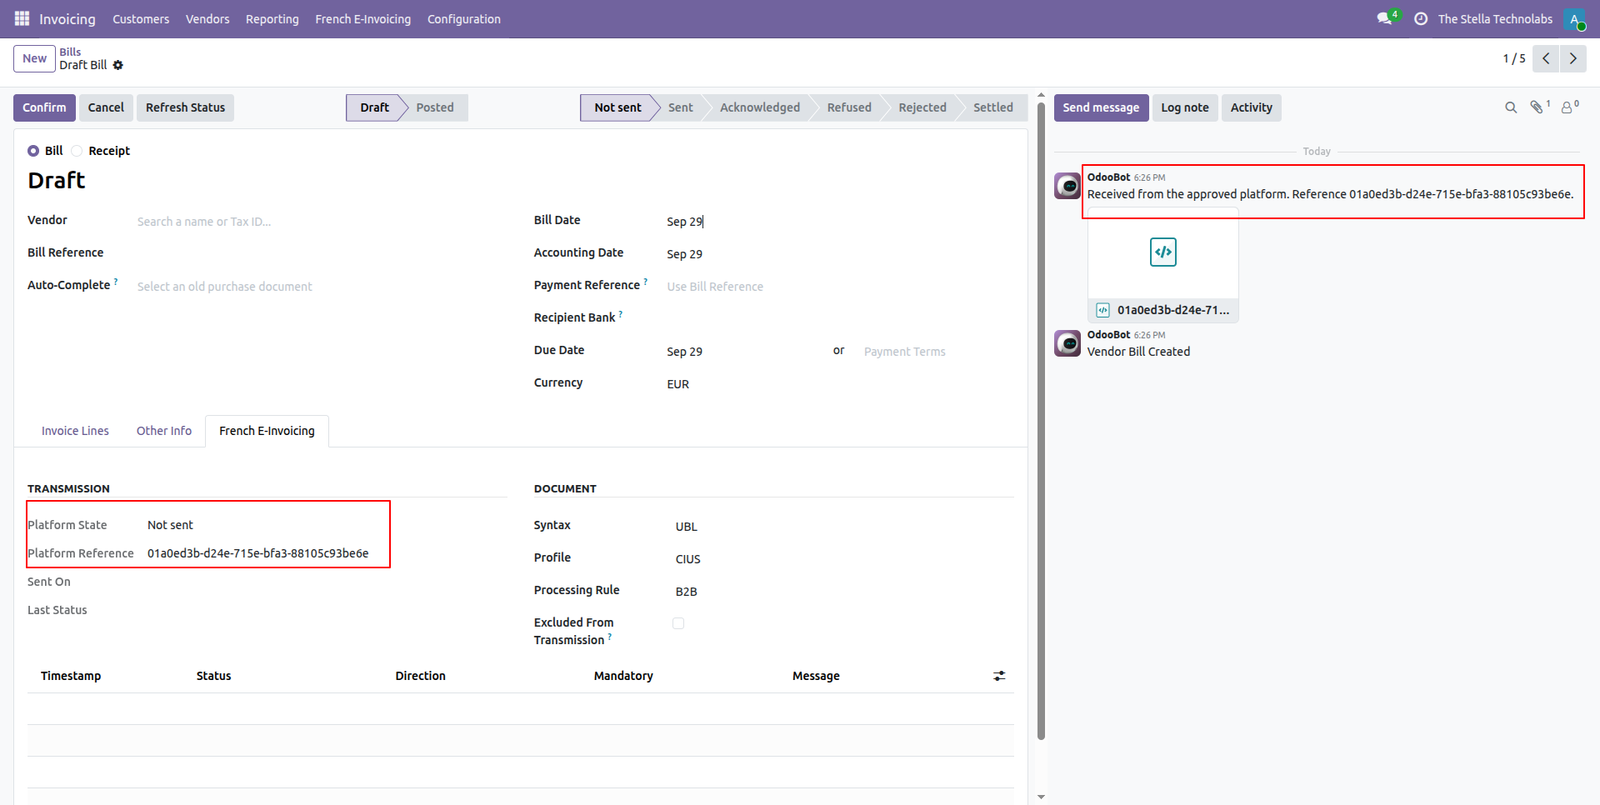Click the Platform Reference value text
This screenshot has width=1600, height=805.
(258, 553)
